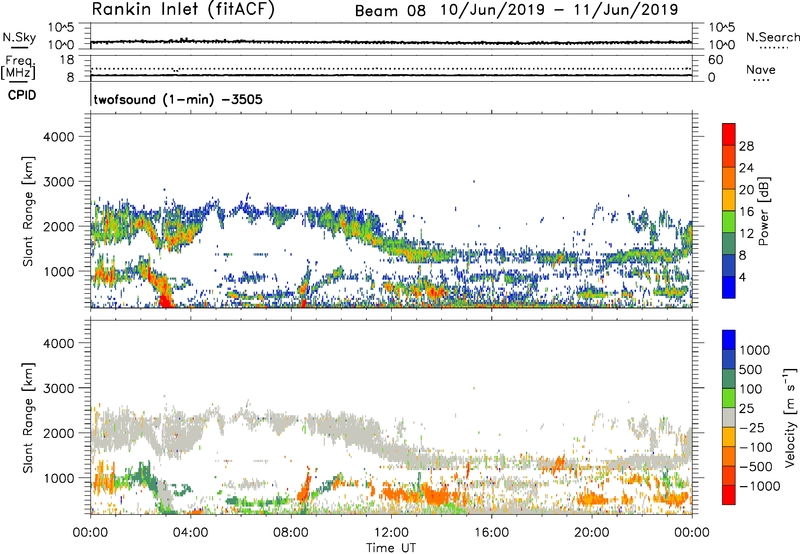Pick the light green Power segment between 12 and 16
This screenshot has width=800, height=554.
click(x=729, y=222)
